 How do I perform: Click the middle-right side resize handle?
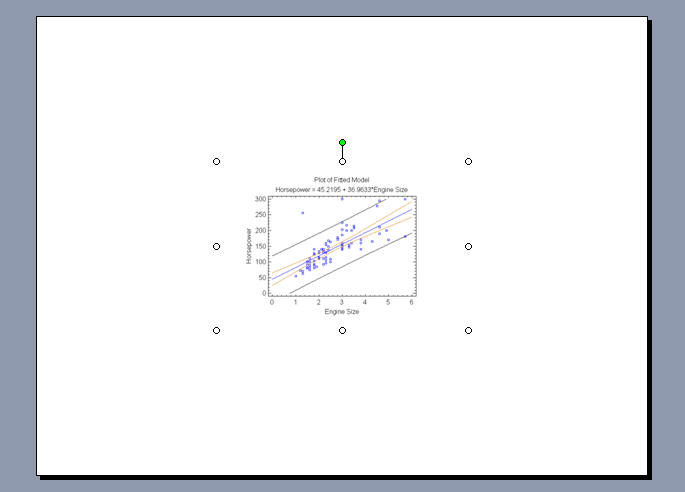(468, 246)
